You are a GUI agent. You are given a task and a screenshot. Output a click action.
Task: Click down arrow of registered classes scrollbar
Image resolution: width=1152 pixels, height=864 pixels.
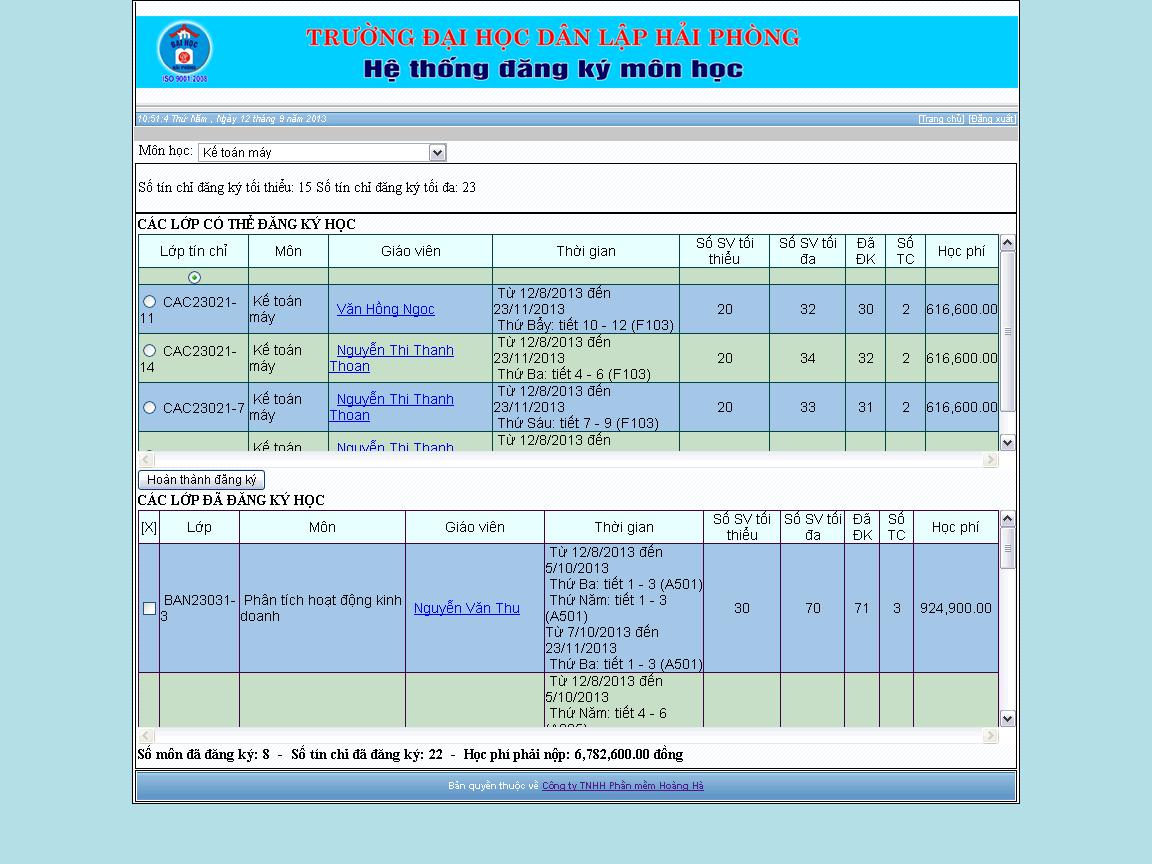tap(1007, 719)
